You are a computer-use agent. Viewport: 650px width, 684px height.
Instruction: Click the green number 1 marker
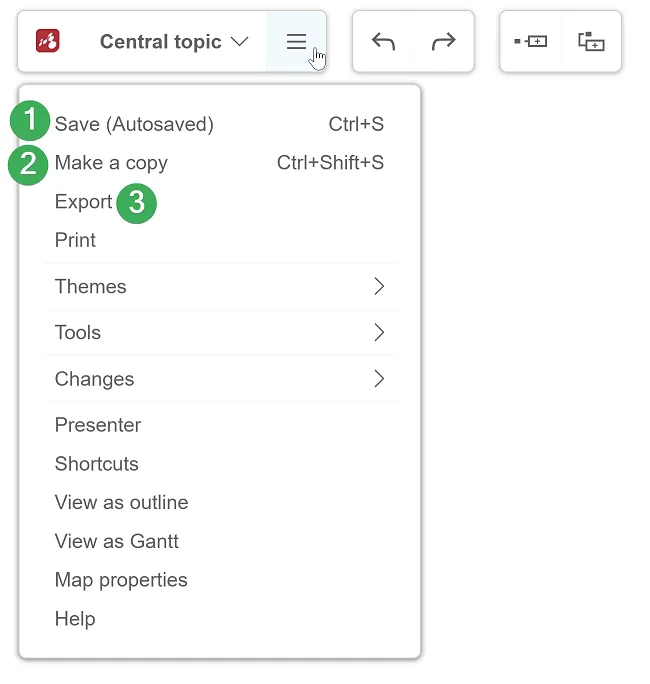click(30, 120)
